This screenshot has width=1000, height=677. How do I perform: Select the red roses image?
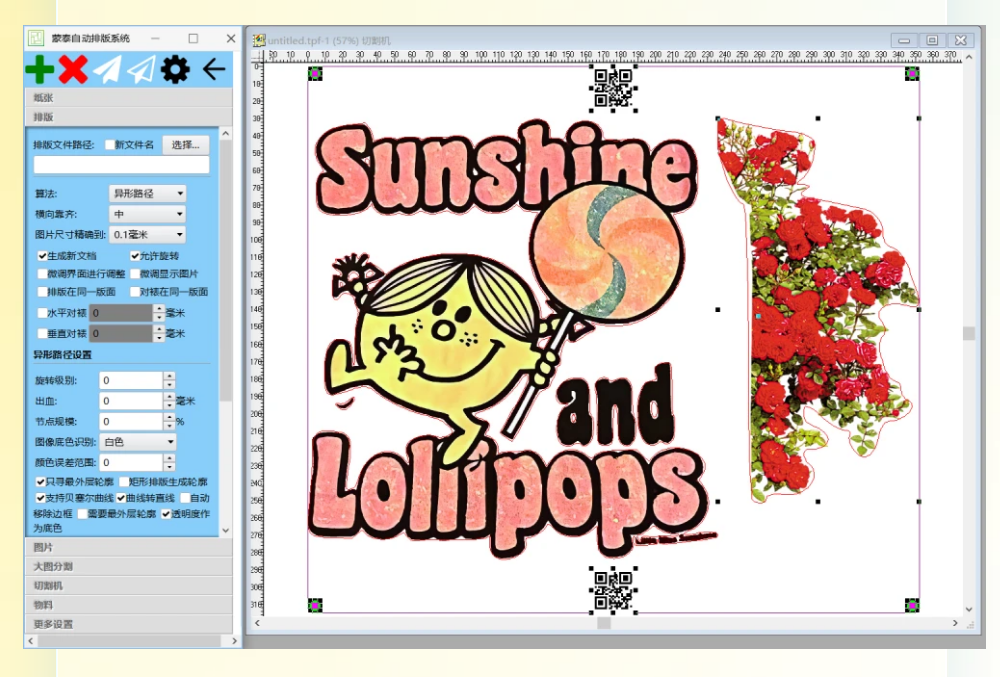point(816,310)
